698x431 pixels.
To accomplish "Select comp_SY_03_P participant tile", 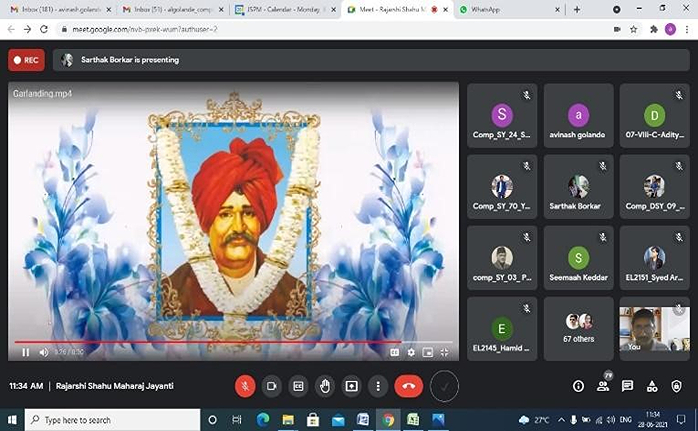I will 502,258.
